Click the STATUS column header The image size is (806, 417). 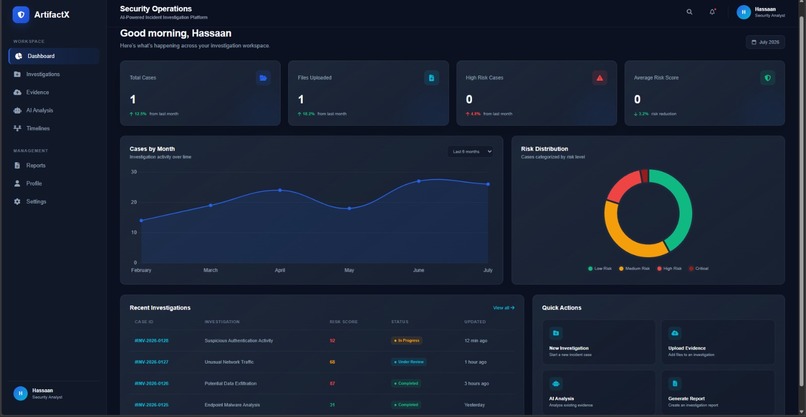(400, 322)
